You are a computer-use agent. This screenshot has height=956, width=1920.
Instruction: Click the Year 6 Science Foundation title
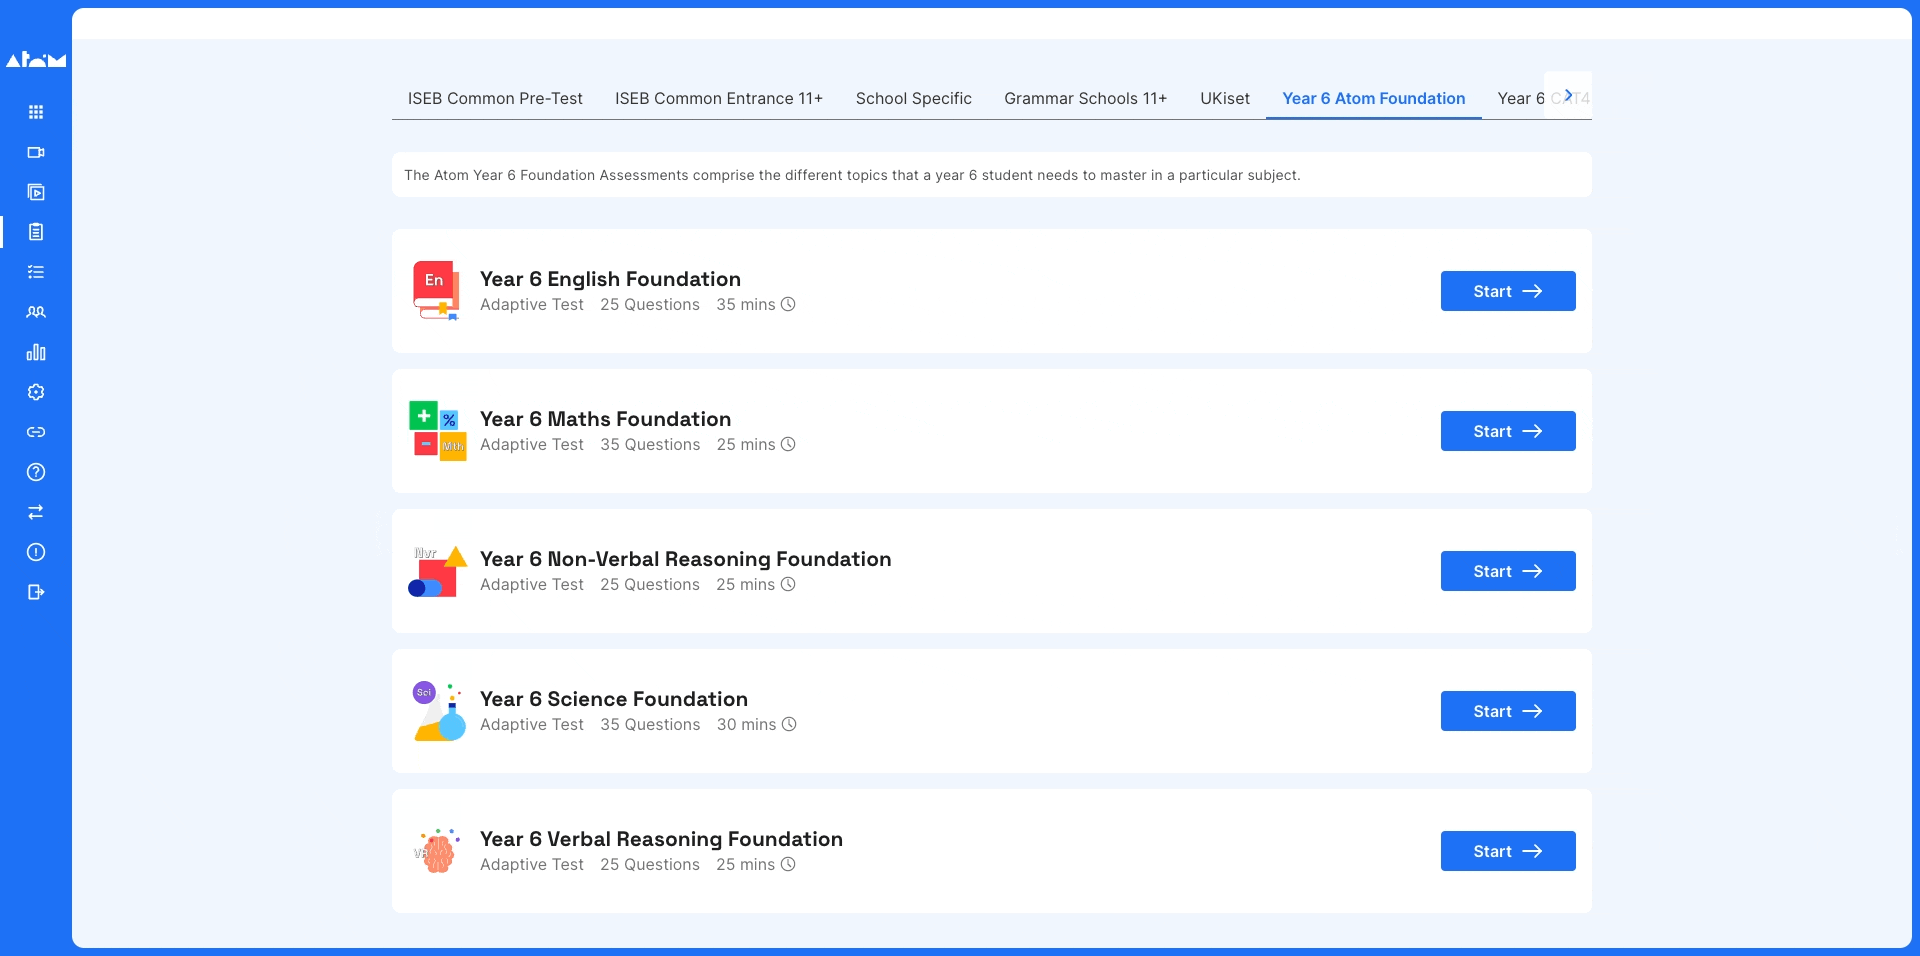(x=614, y=699)
